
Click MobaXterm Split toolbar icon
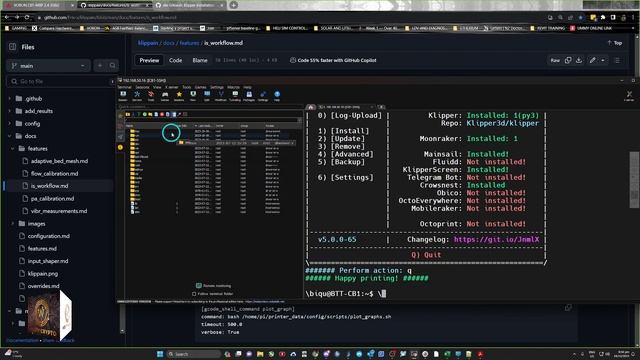207,96
